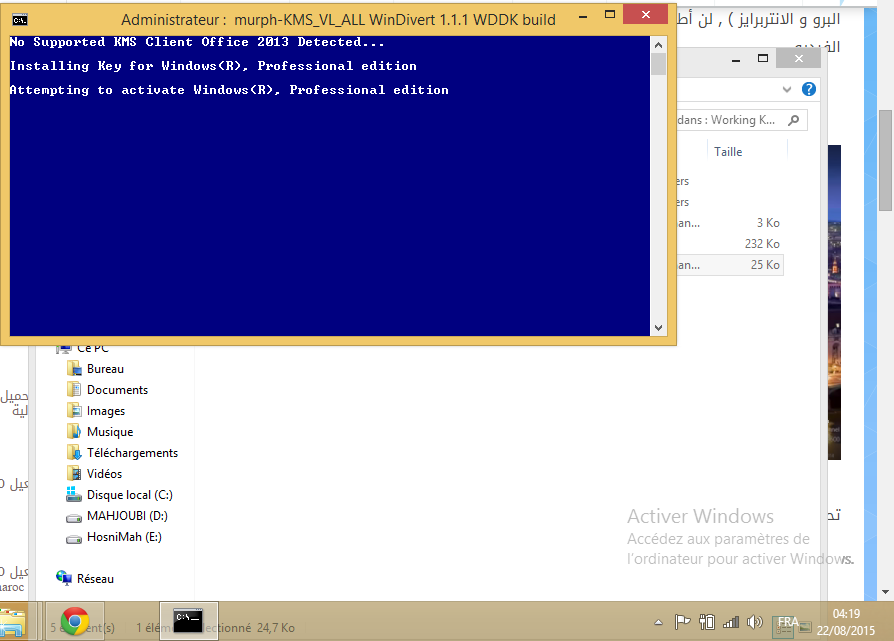Click the Vidéos folder icon
Screen dimensions: 894x641
(74, 473)
